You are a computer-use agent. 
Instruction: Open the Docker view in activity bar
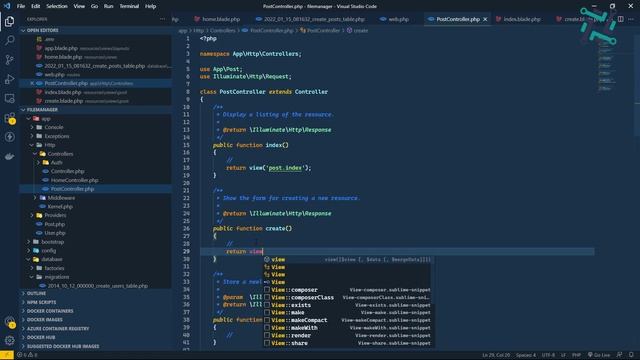pyautogui.click(x=9, y=156)
